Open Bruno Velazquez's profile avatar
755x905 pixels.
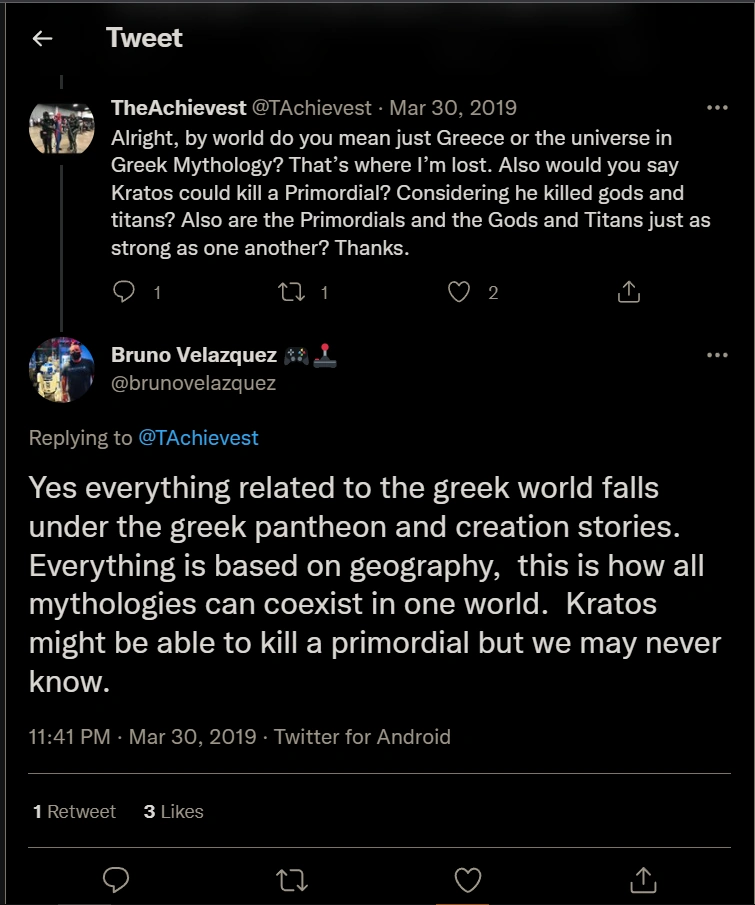61,370
